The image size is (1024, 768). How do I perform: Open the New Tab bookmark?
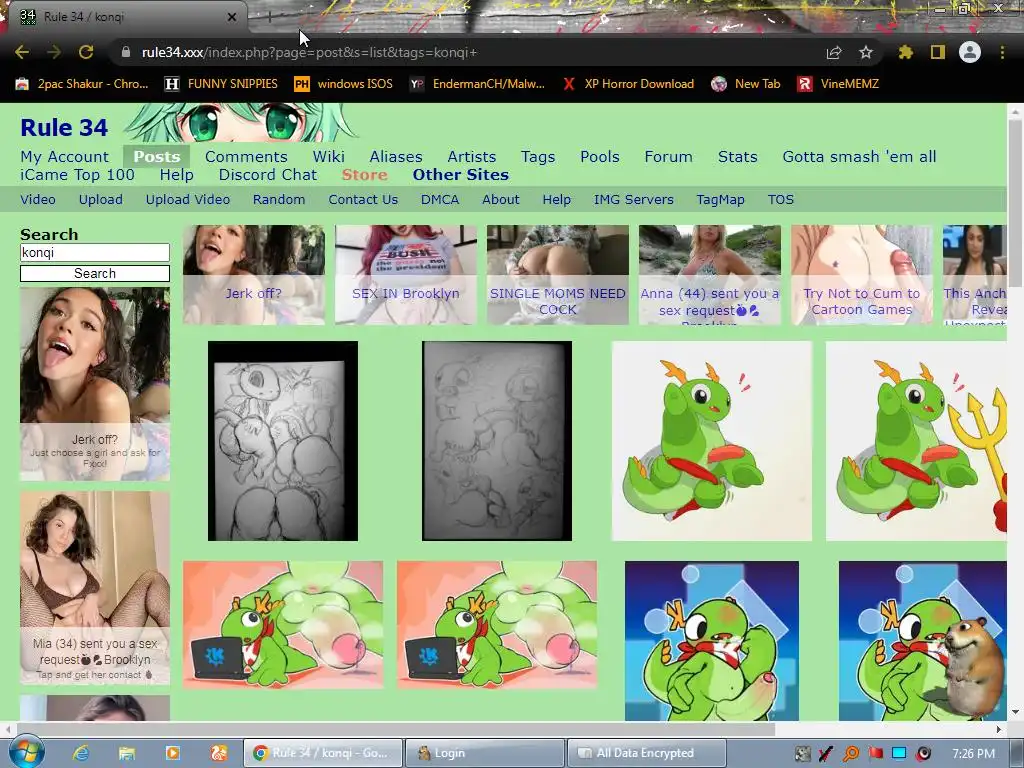point(746,84)
